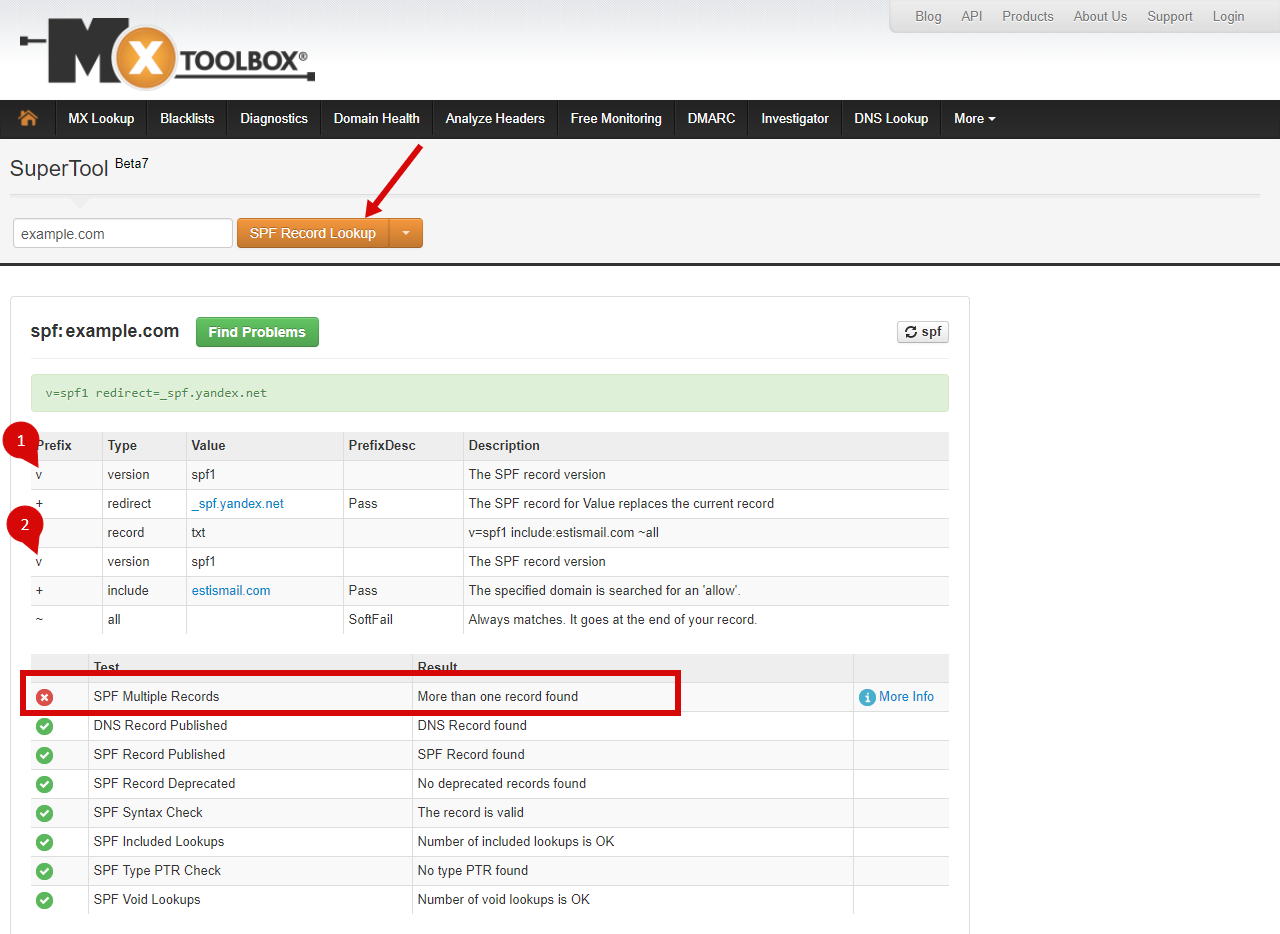Open the MX Lookup tab
Screen dimensions: 1280x934
click(x=101, y=118)
